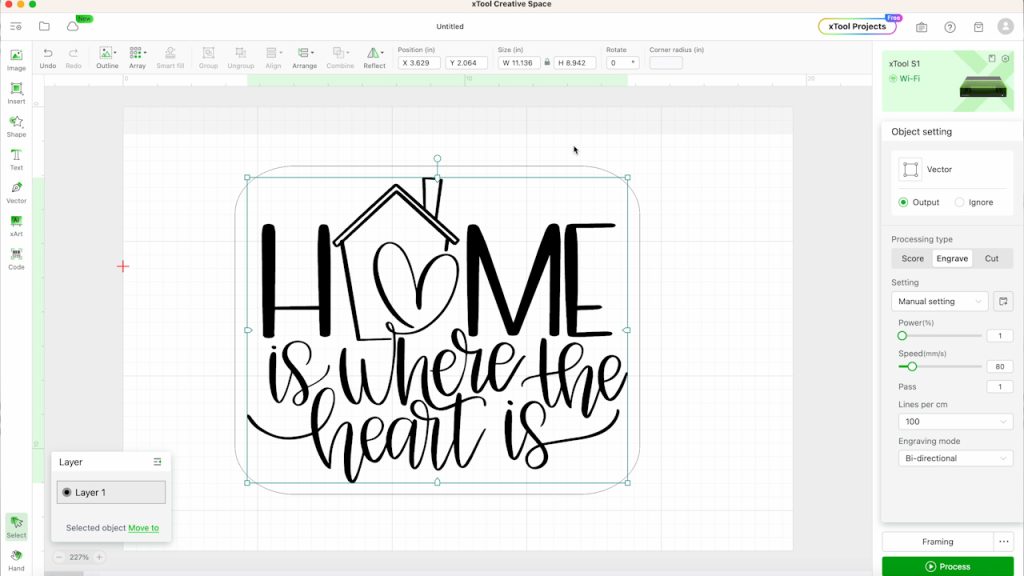This screenshot has width=1024, height=576.
Task: Click the Speed slider handle
Action: [912, 366]
